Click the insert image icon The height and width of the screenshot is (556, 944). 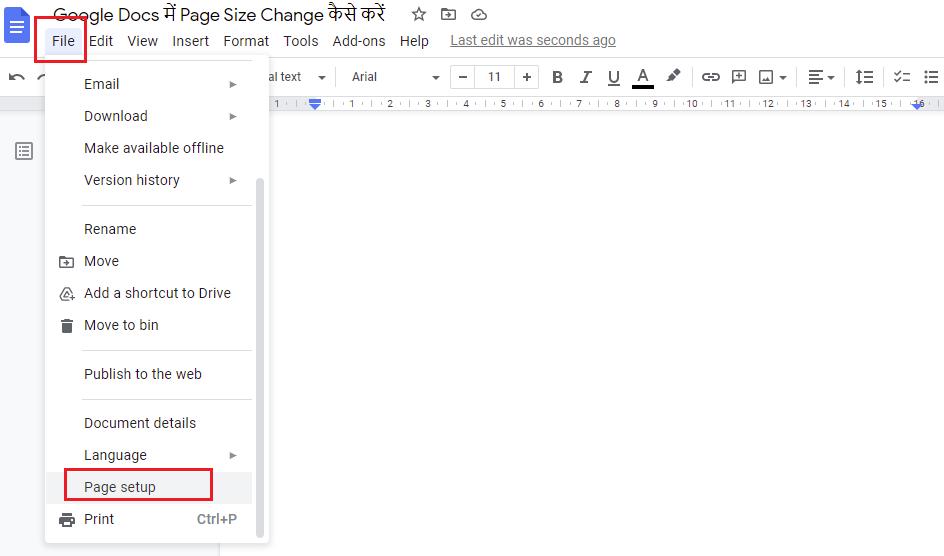point(766,77)
